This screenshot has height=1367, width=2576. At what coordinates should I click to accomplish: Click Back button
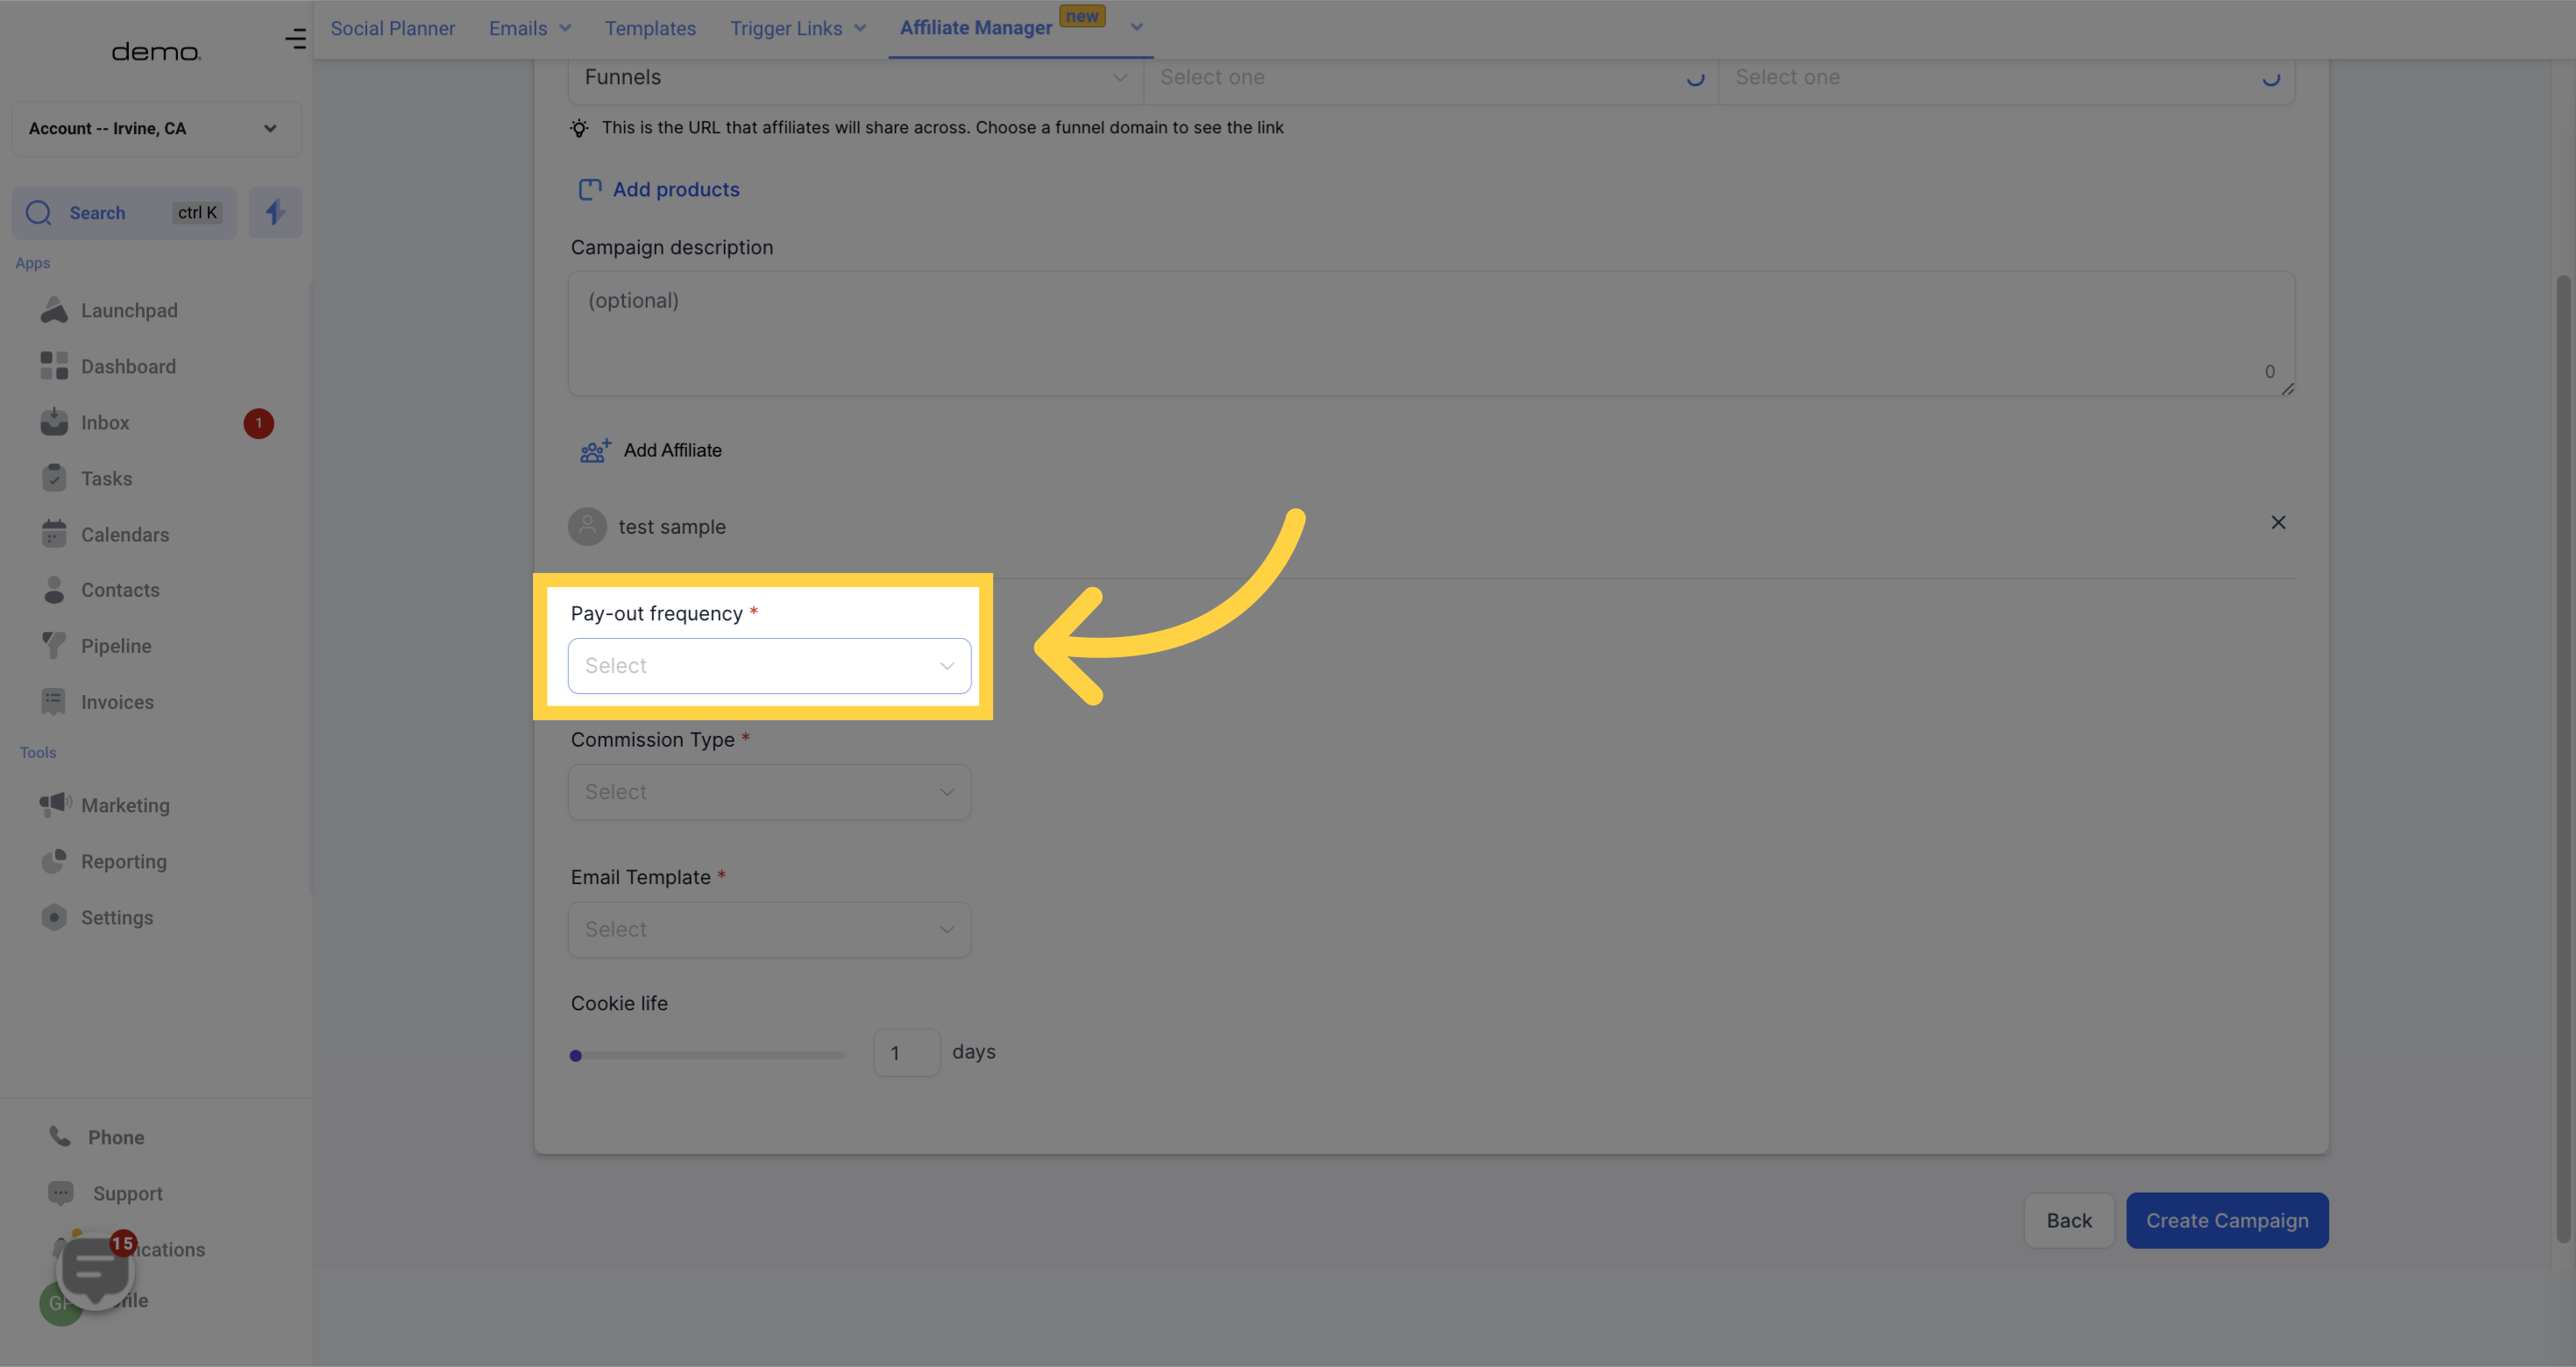(x=2070, y=1221)
